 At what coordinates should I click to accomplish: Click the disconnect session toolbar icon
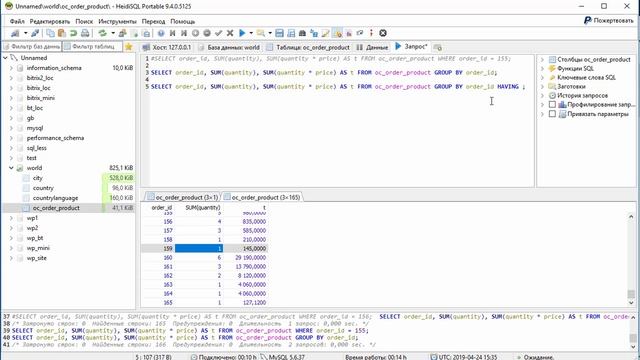pyautogui.click(x=35, y=33)
